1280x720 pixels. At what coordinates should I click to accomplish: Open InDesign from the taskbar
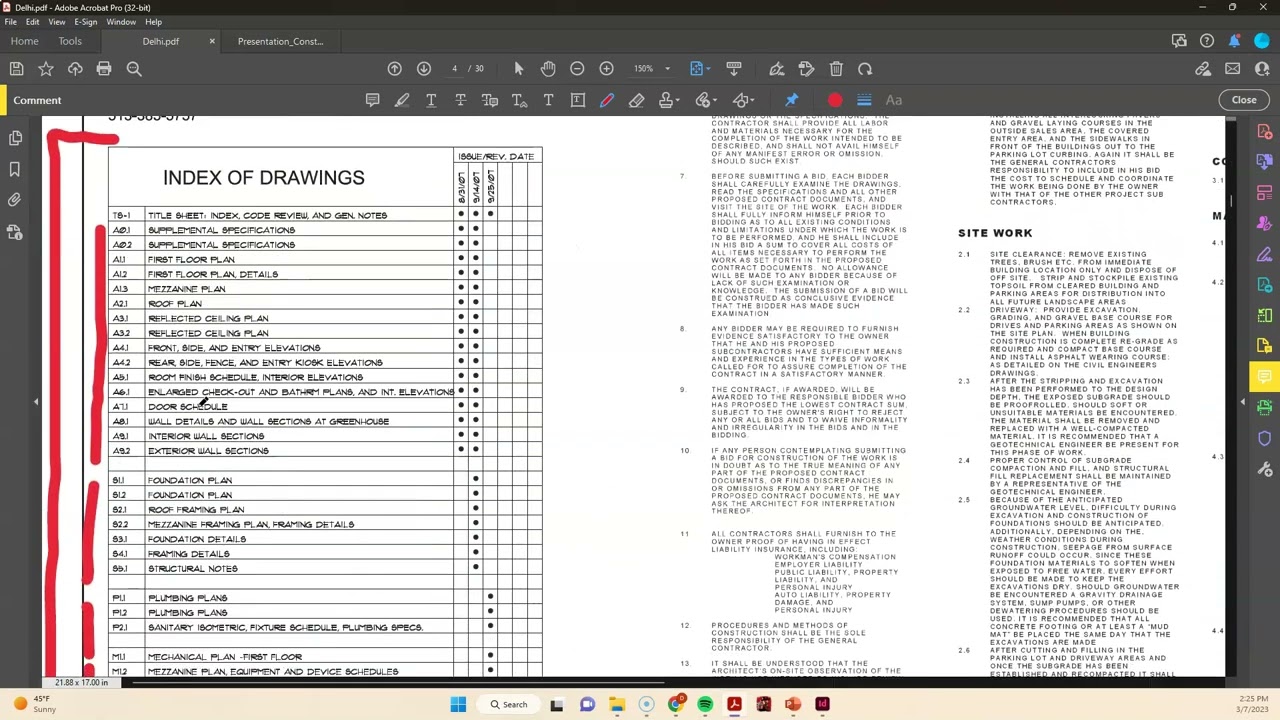click(822, 704)
